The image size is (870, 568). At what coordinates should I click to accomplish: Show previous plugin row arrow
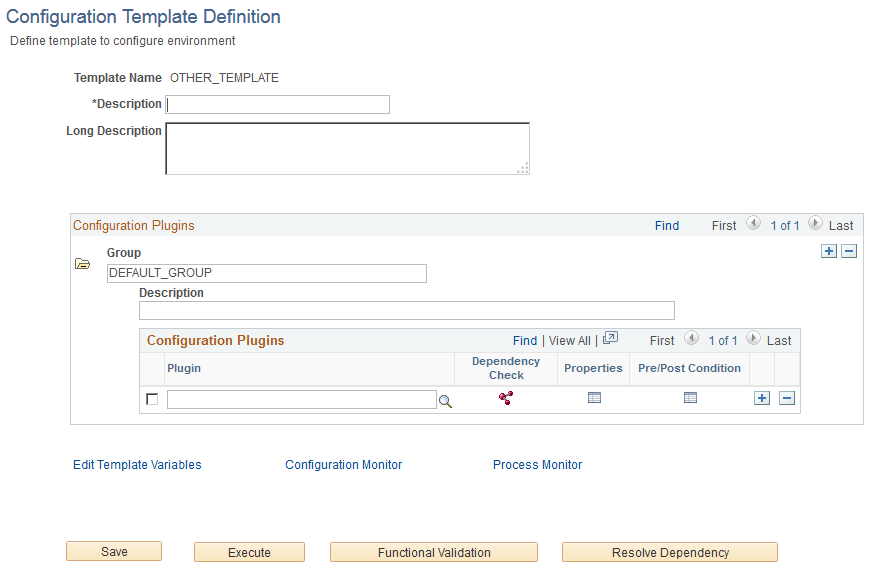[691, 338]
